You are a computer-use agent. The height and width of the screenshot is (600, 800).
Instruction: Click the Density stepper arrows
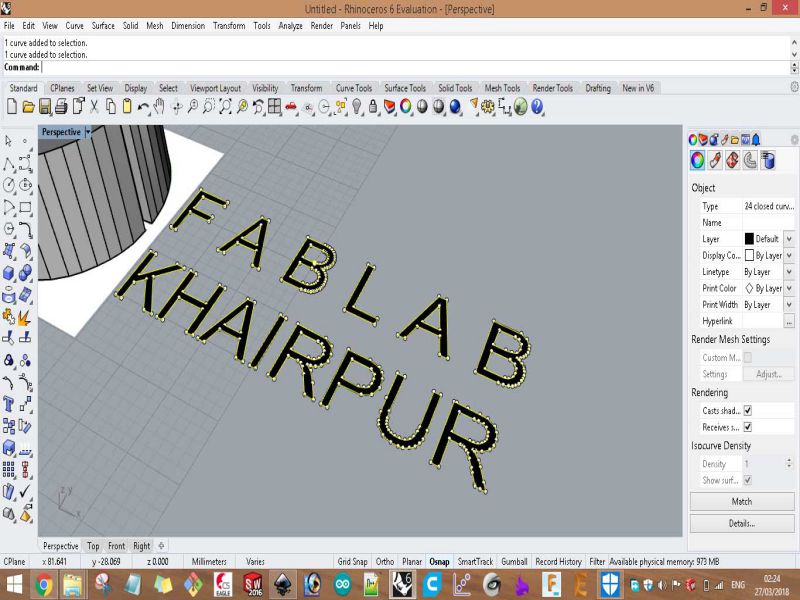[789, 463]
